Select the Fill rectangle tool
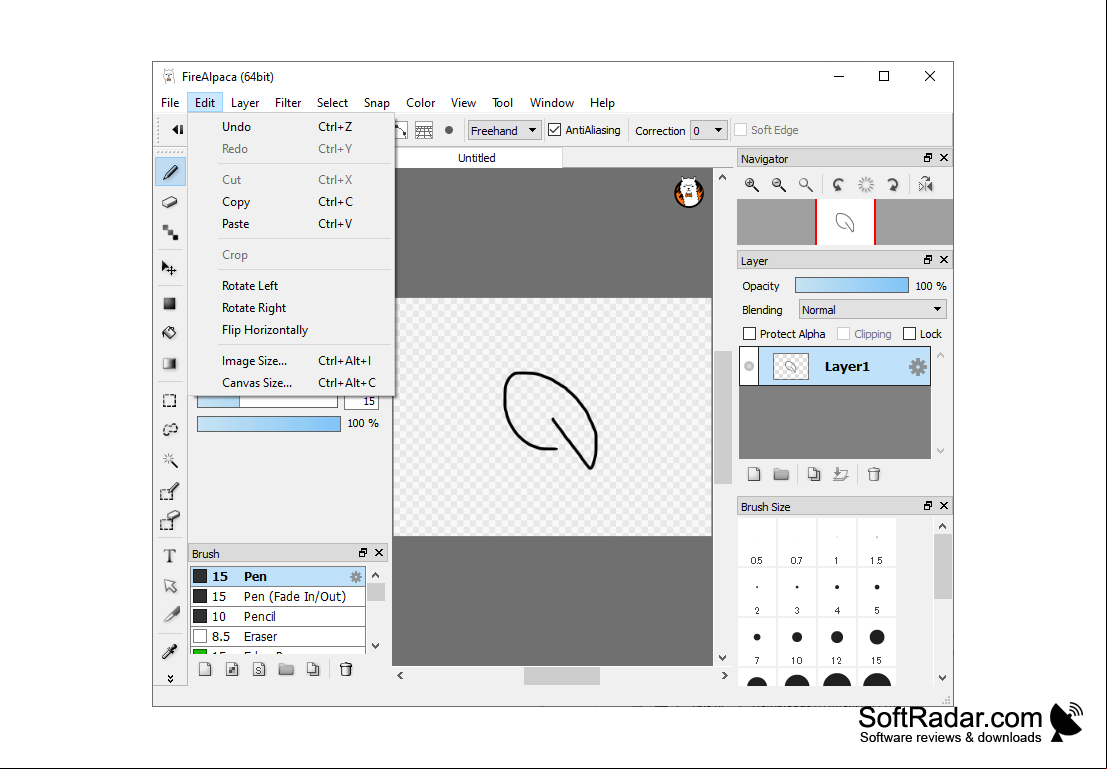The width and height of the screenshot is (1107, 769). click(x=170, y=304)
